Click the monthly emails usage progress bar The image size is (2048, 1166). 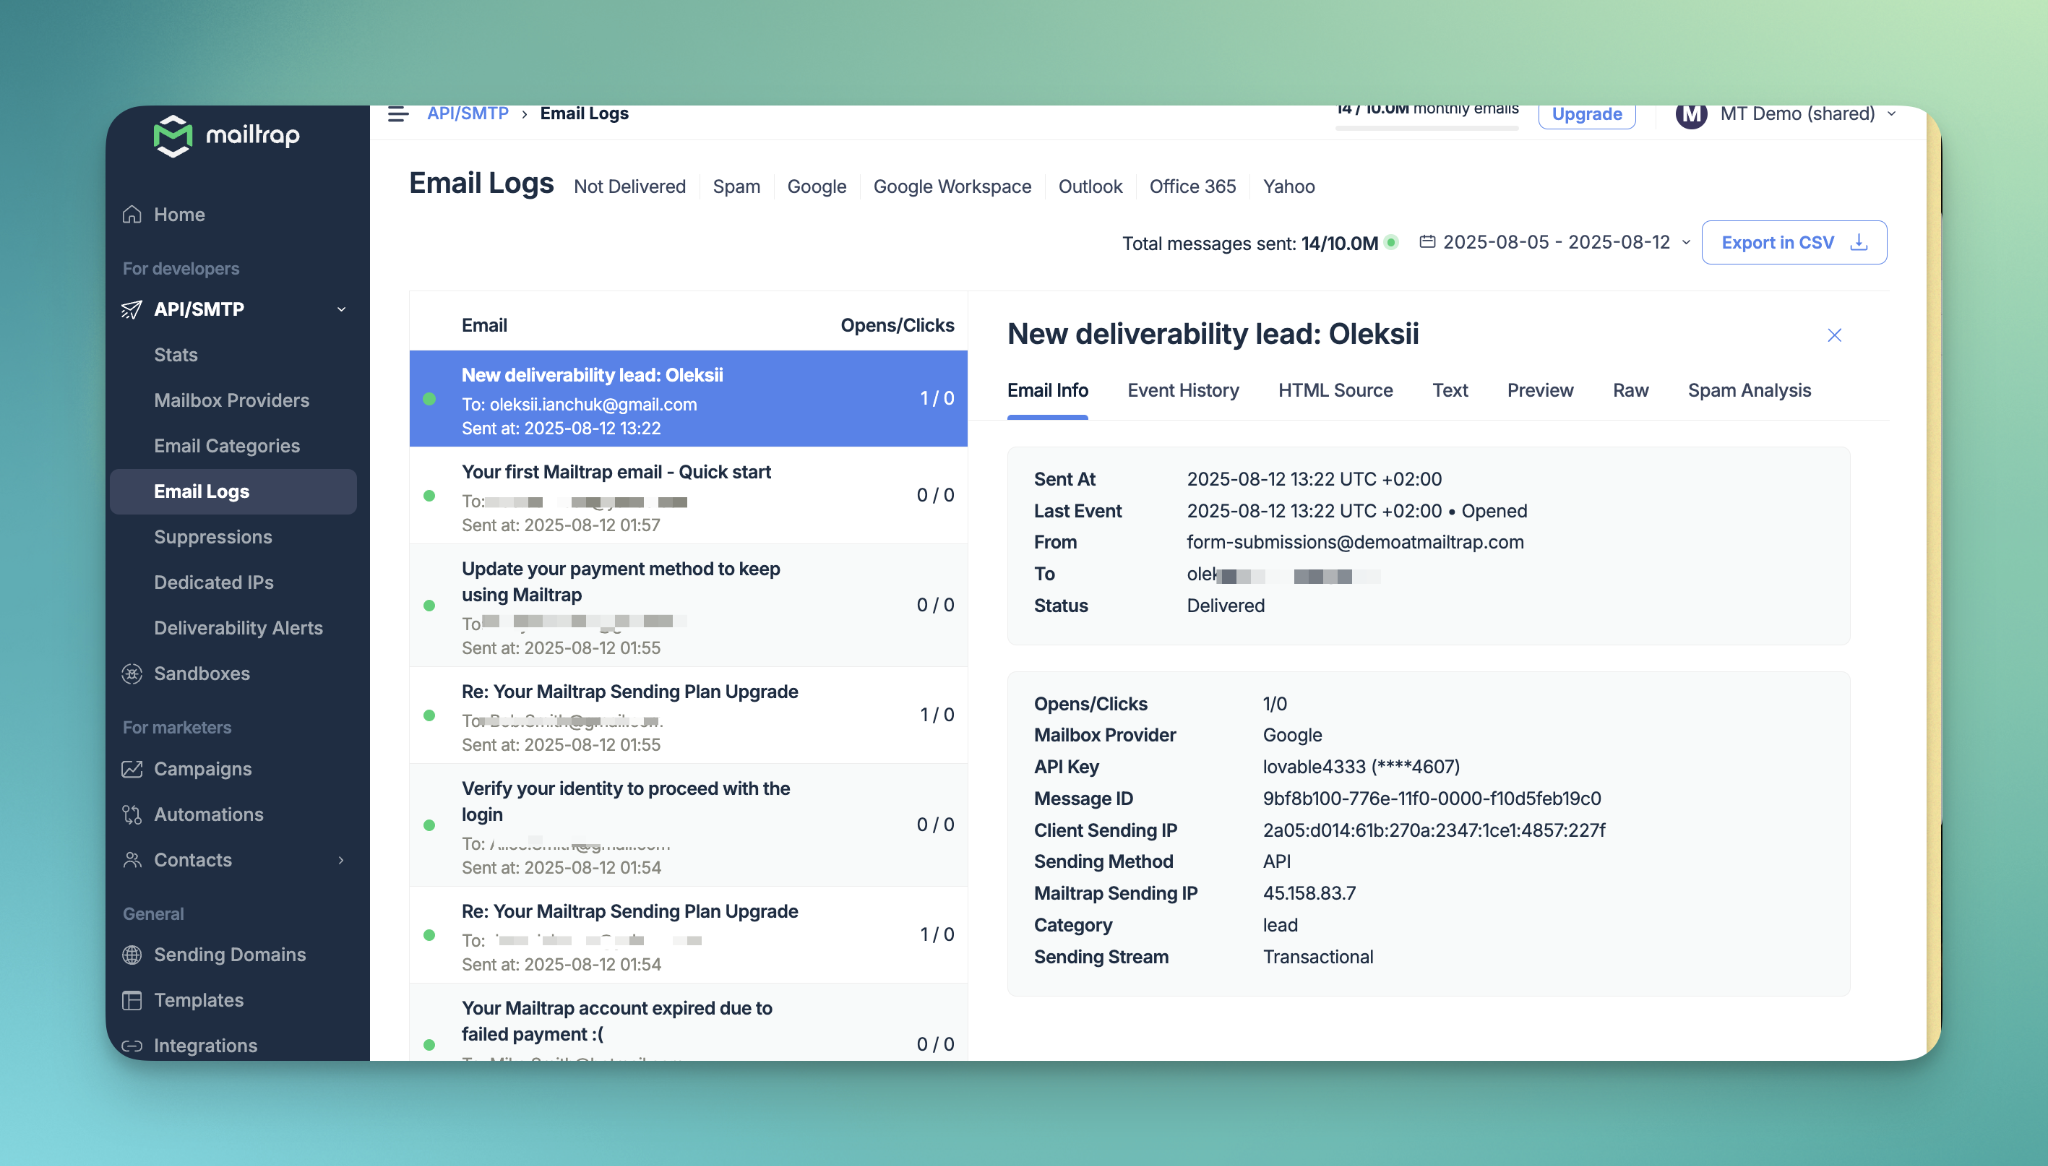coord(1427,127)
